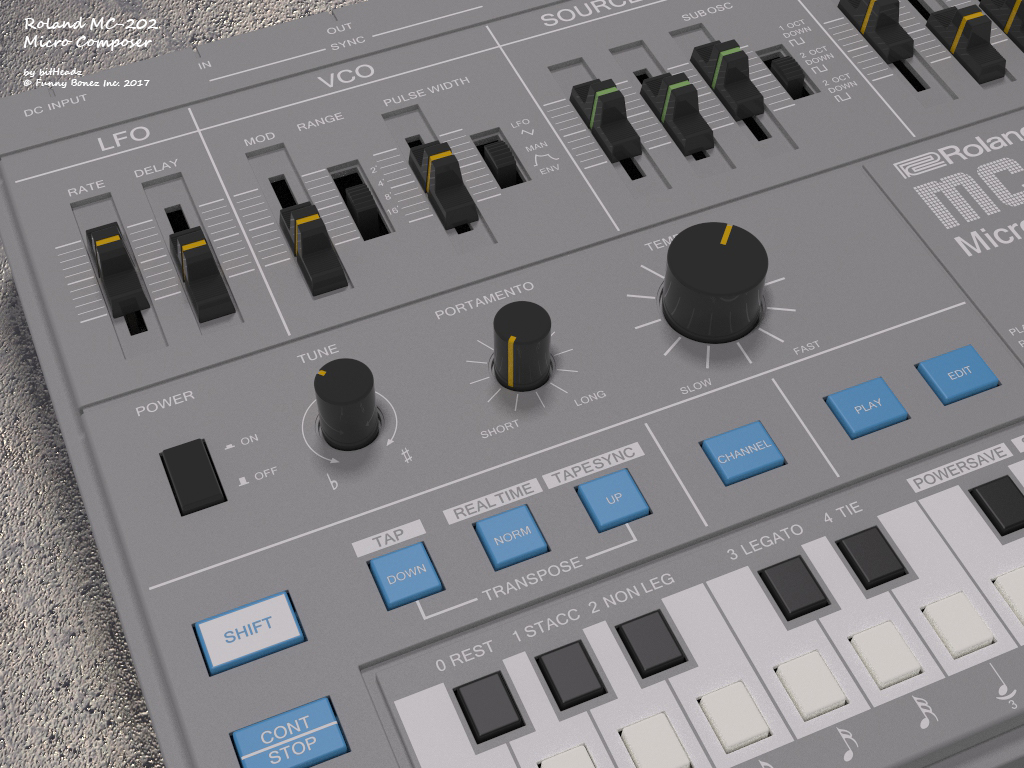This screenshot has width=1024, height=768.
Task: Click the PORTAMENTO knob
Action: [x=522, y=345]
